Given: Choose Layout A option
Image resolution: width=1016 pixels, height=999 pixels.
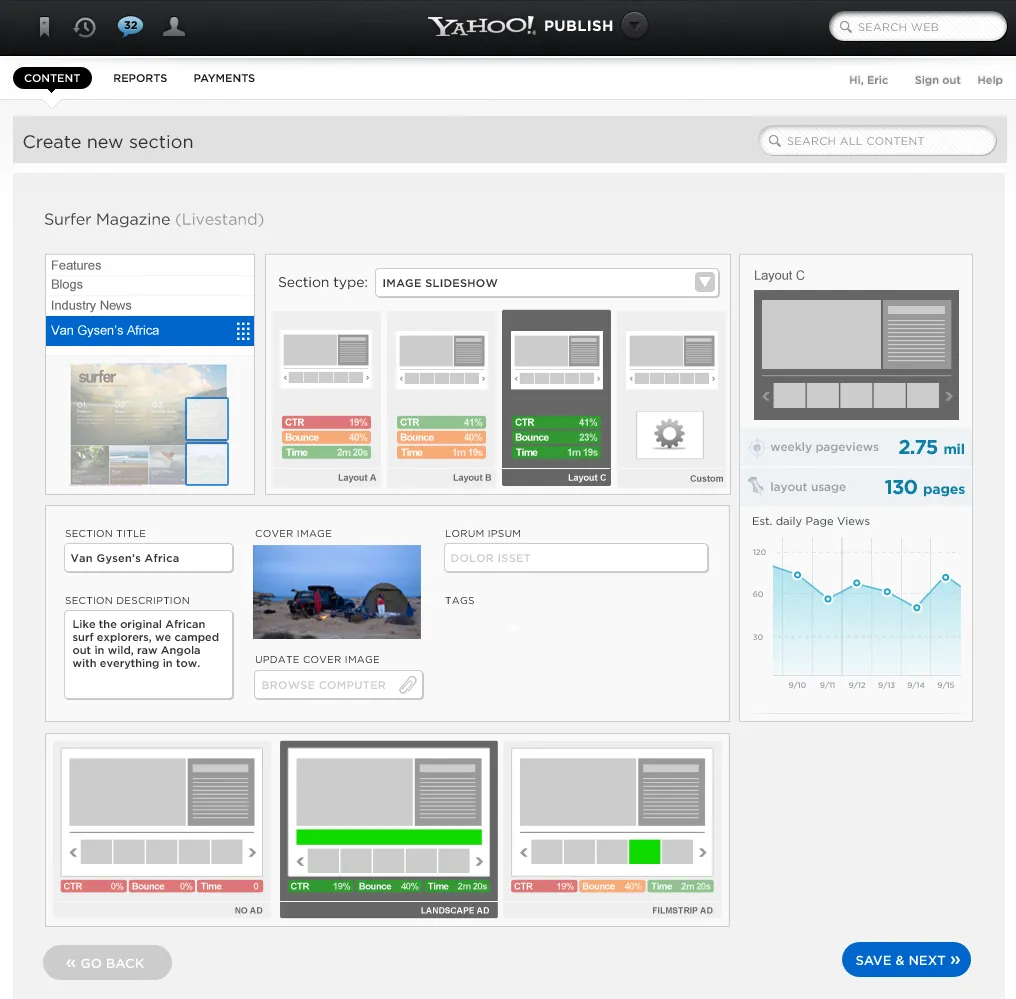Looking at the screenshot, I should [x=326, y=398].
